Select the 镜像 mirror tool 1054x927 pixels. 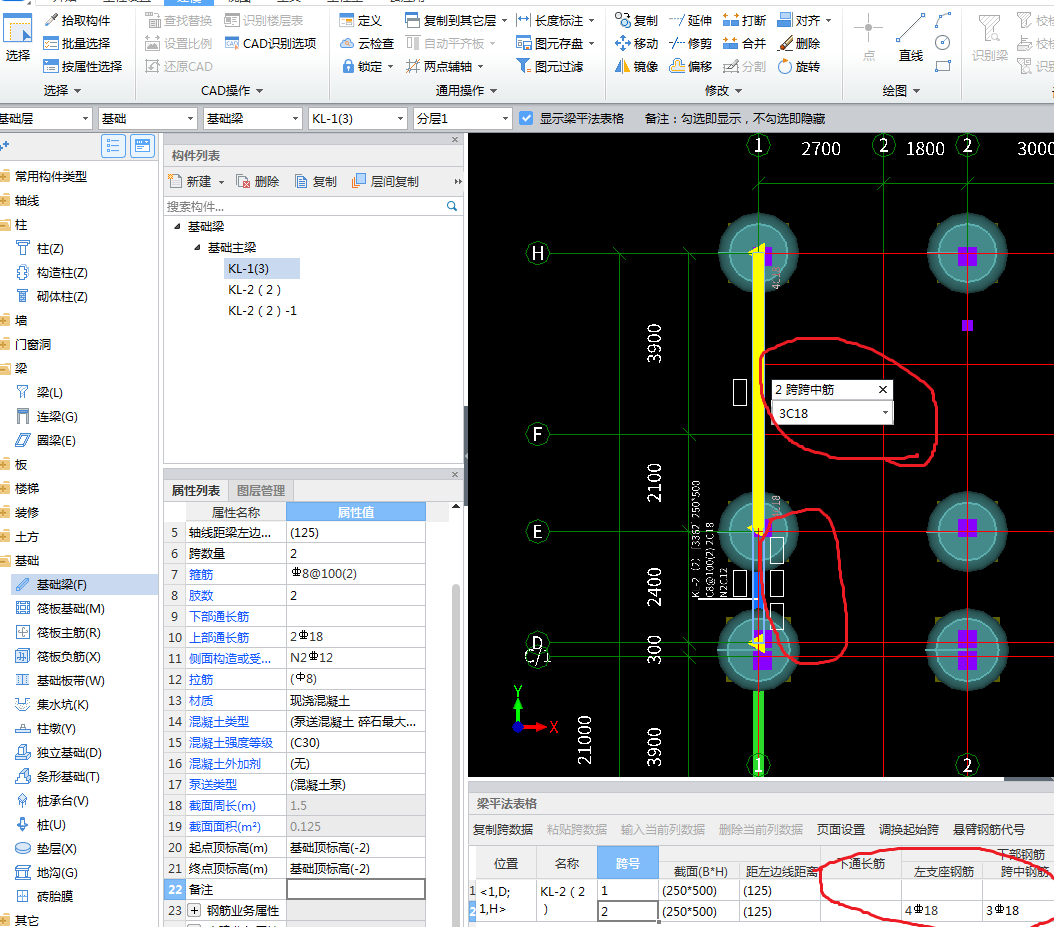point(637,66)
